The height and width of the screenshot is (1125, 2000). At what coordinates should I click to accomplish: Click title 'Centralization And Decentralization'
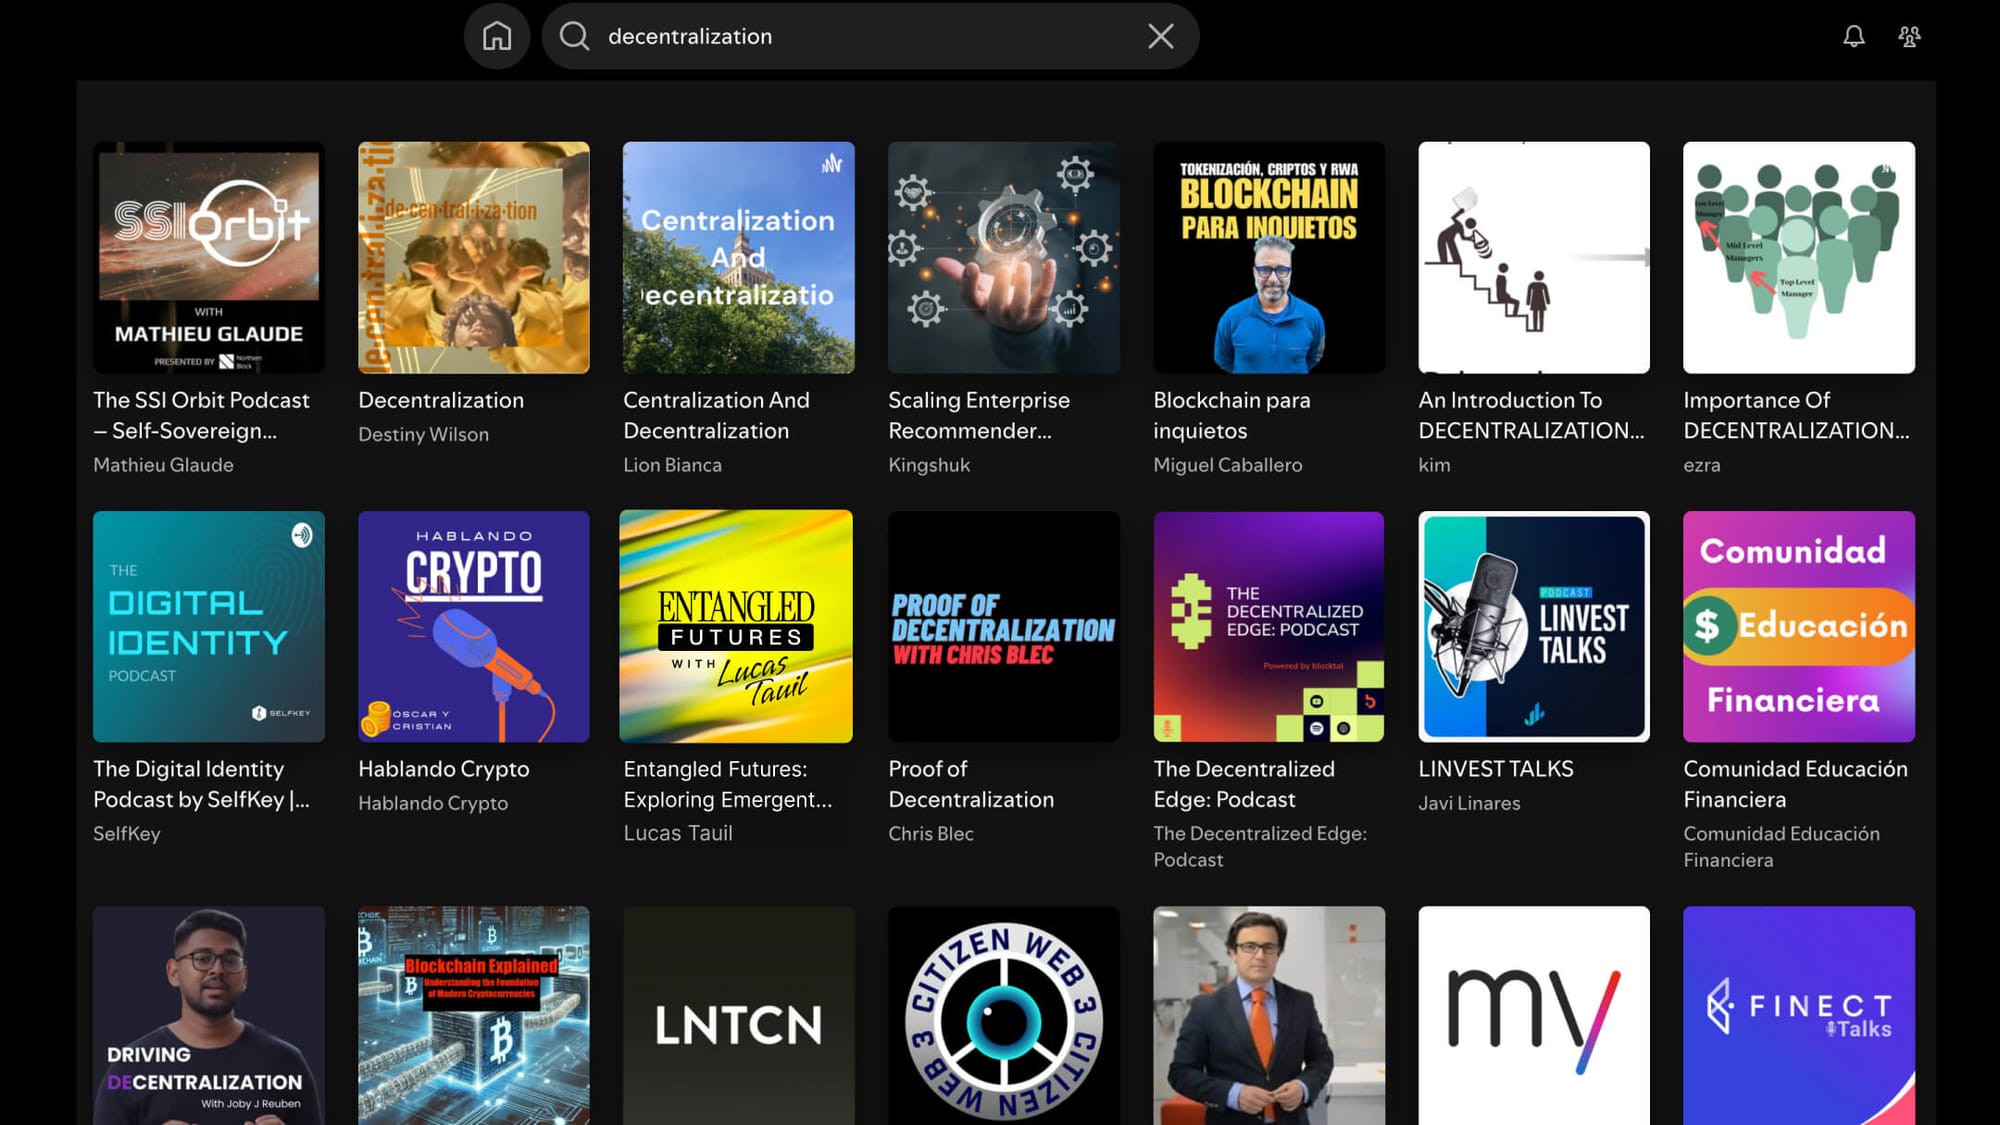[716, 415]
